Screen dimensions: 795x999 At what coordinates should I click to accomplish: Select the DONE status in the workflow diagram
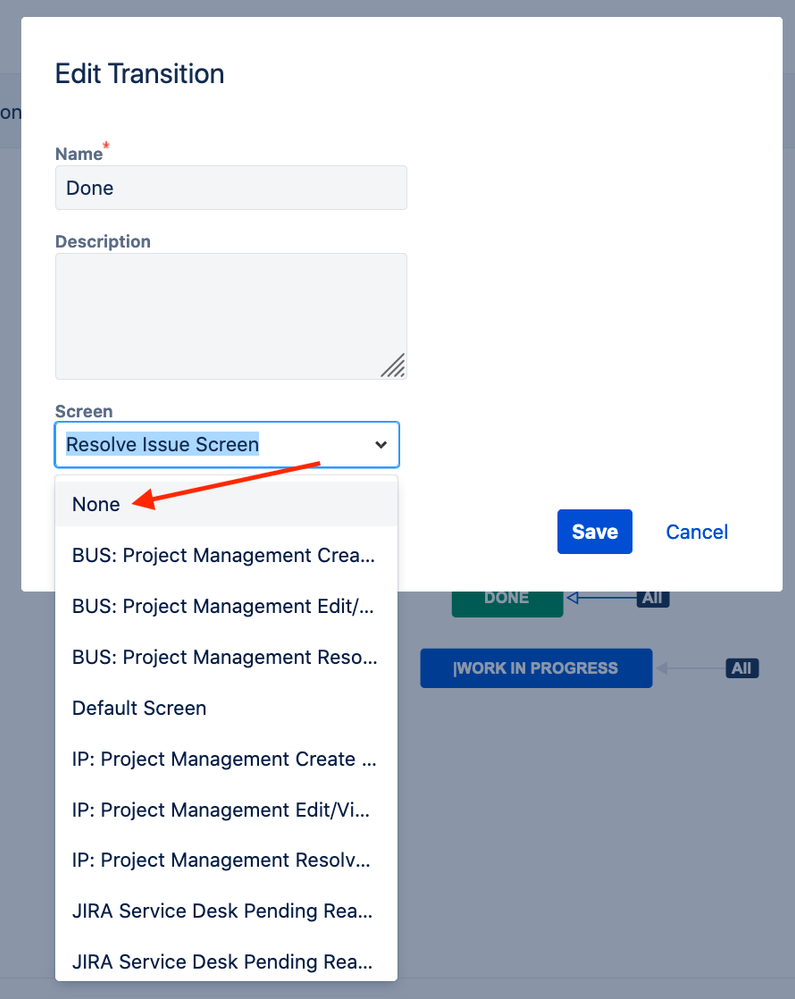(507, 603)
